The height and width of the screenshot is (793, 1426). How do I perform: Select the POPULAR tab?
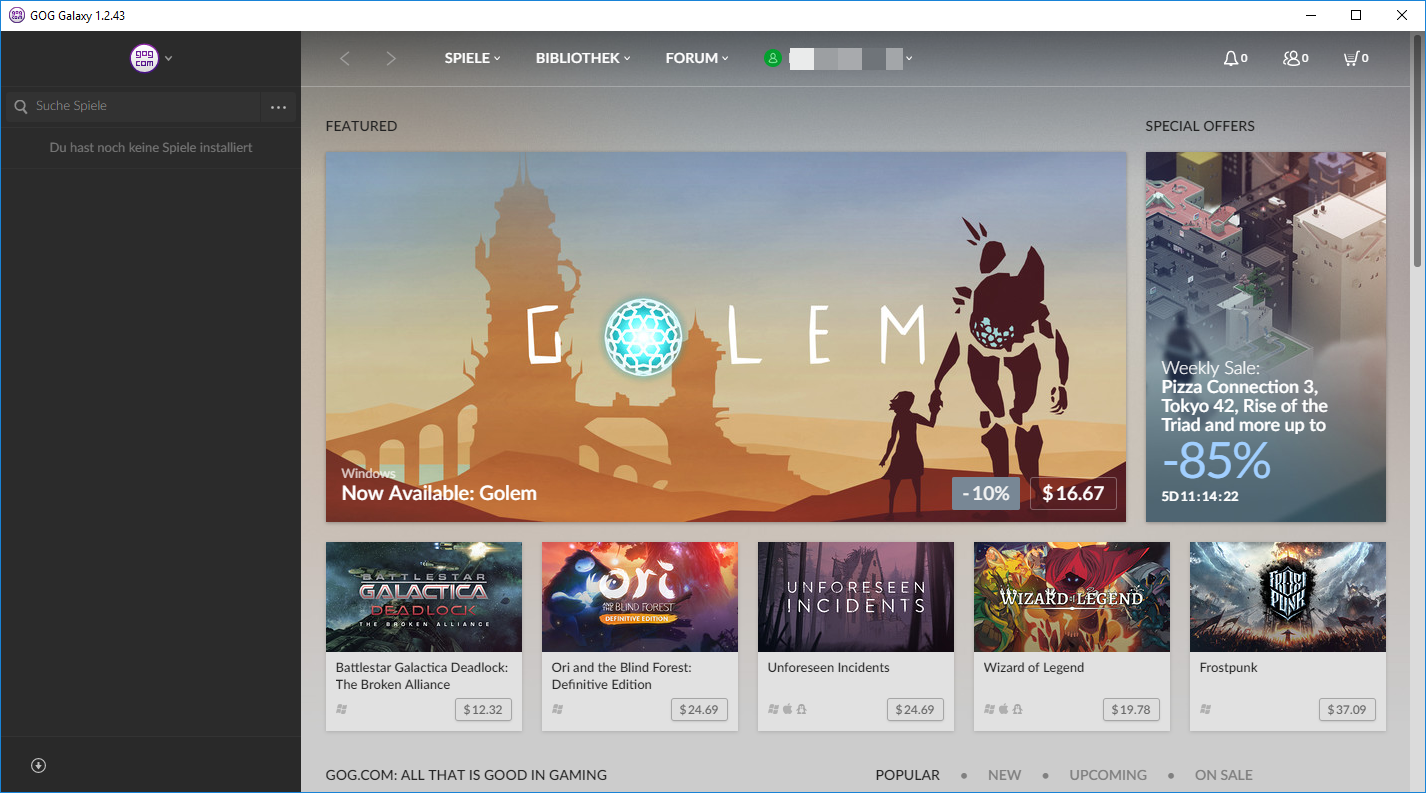908,775
